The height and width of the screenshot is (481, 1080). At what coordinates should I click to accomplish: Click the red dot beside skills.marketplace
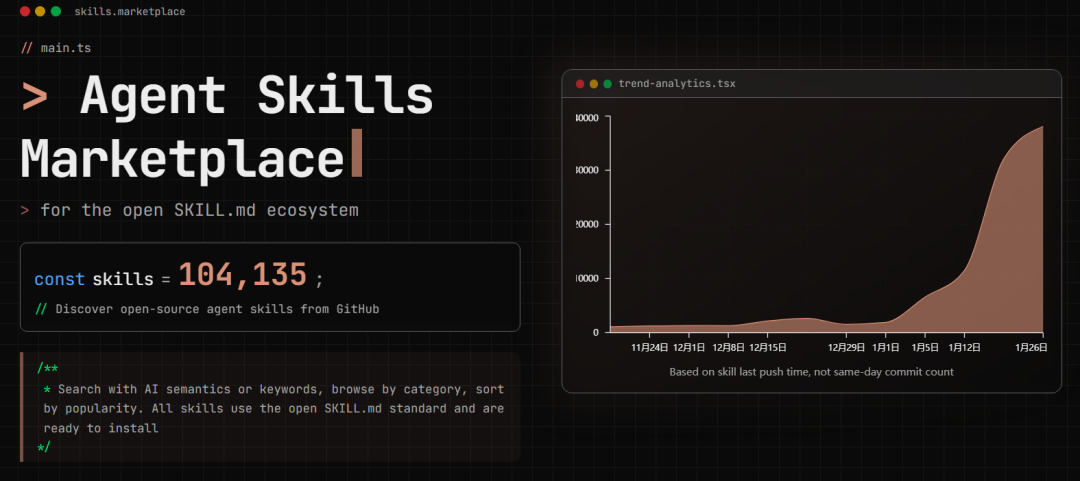coord(24,11)
